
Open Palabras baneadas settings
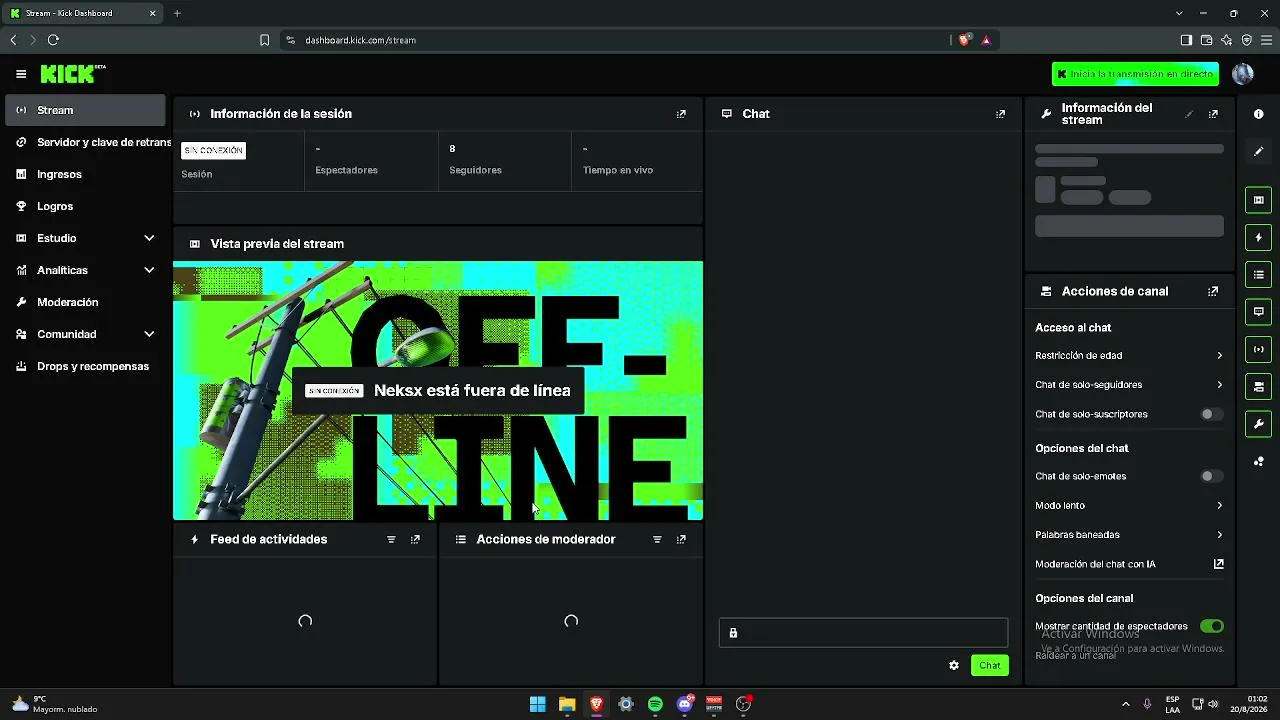tap(1129, 535)
